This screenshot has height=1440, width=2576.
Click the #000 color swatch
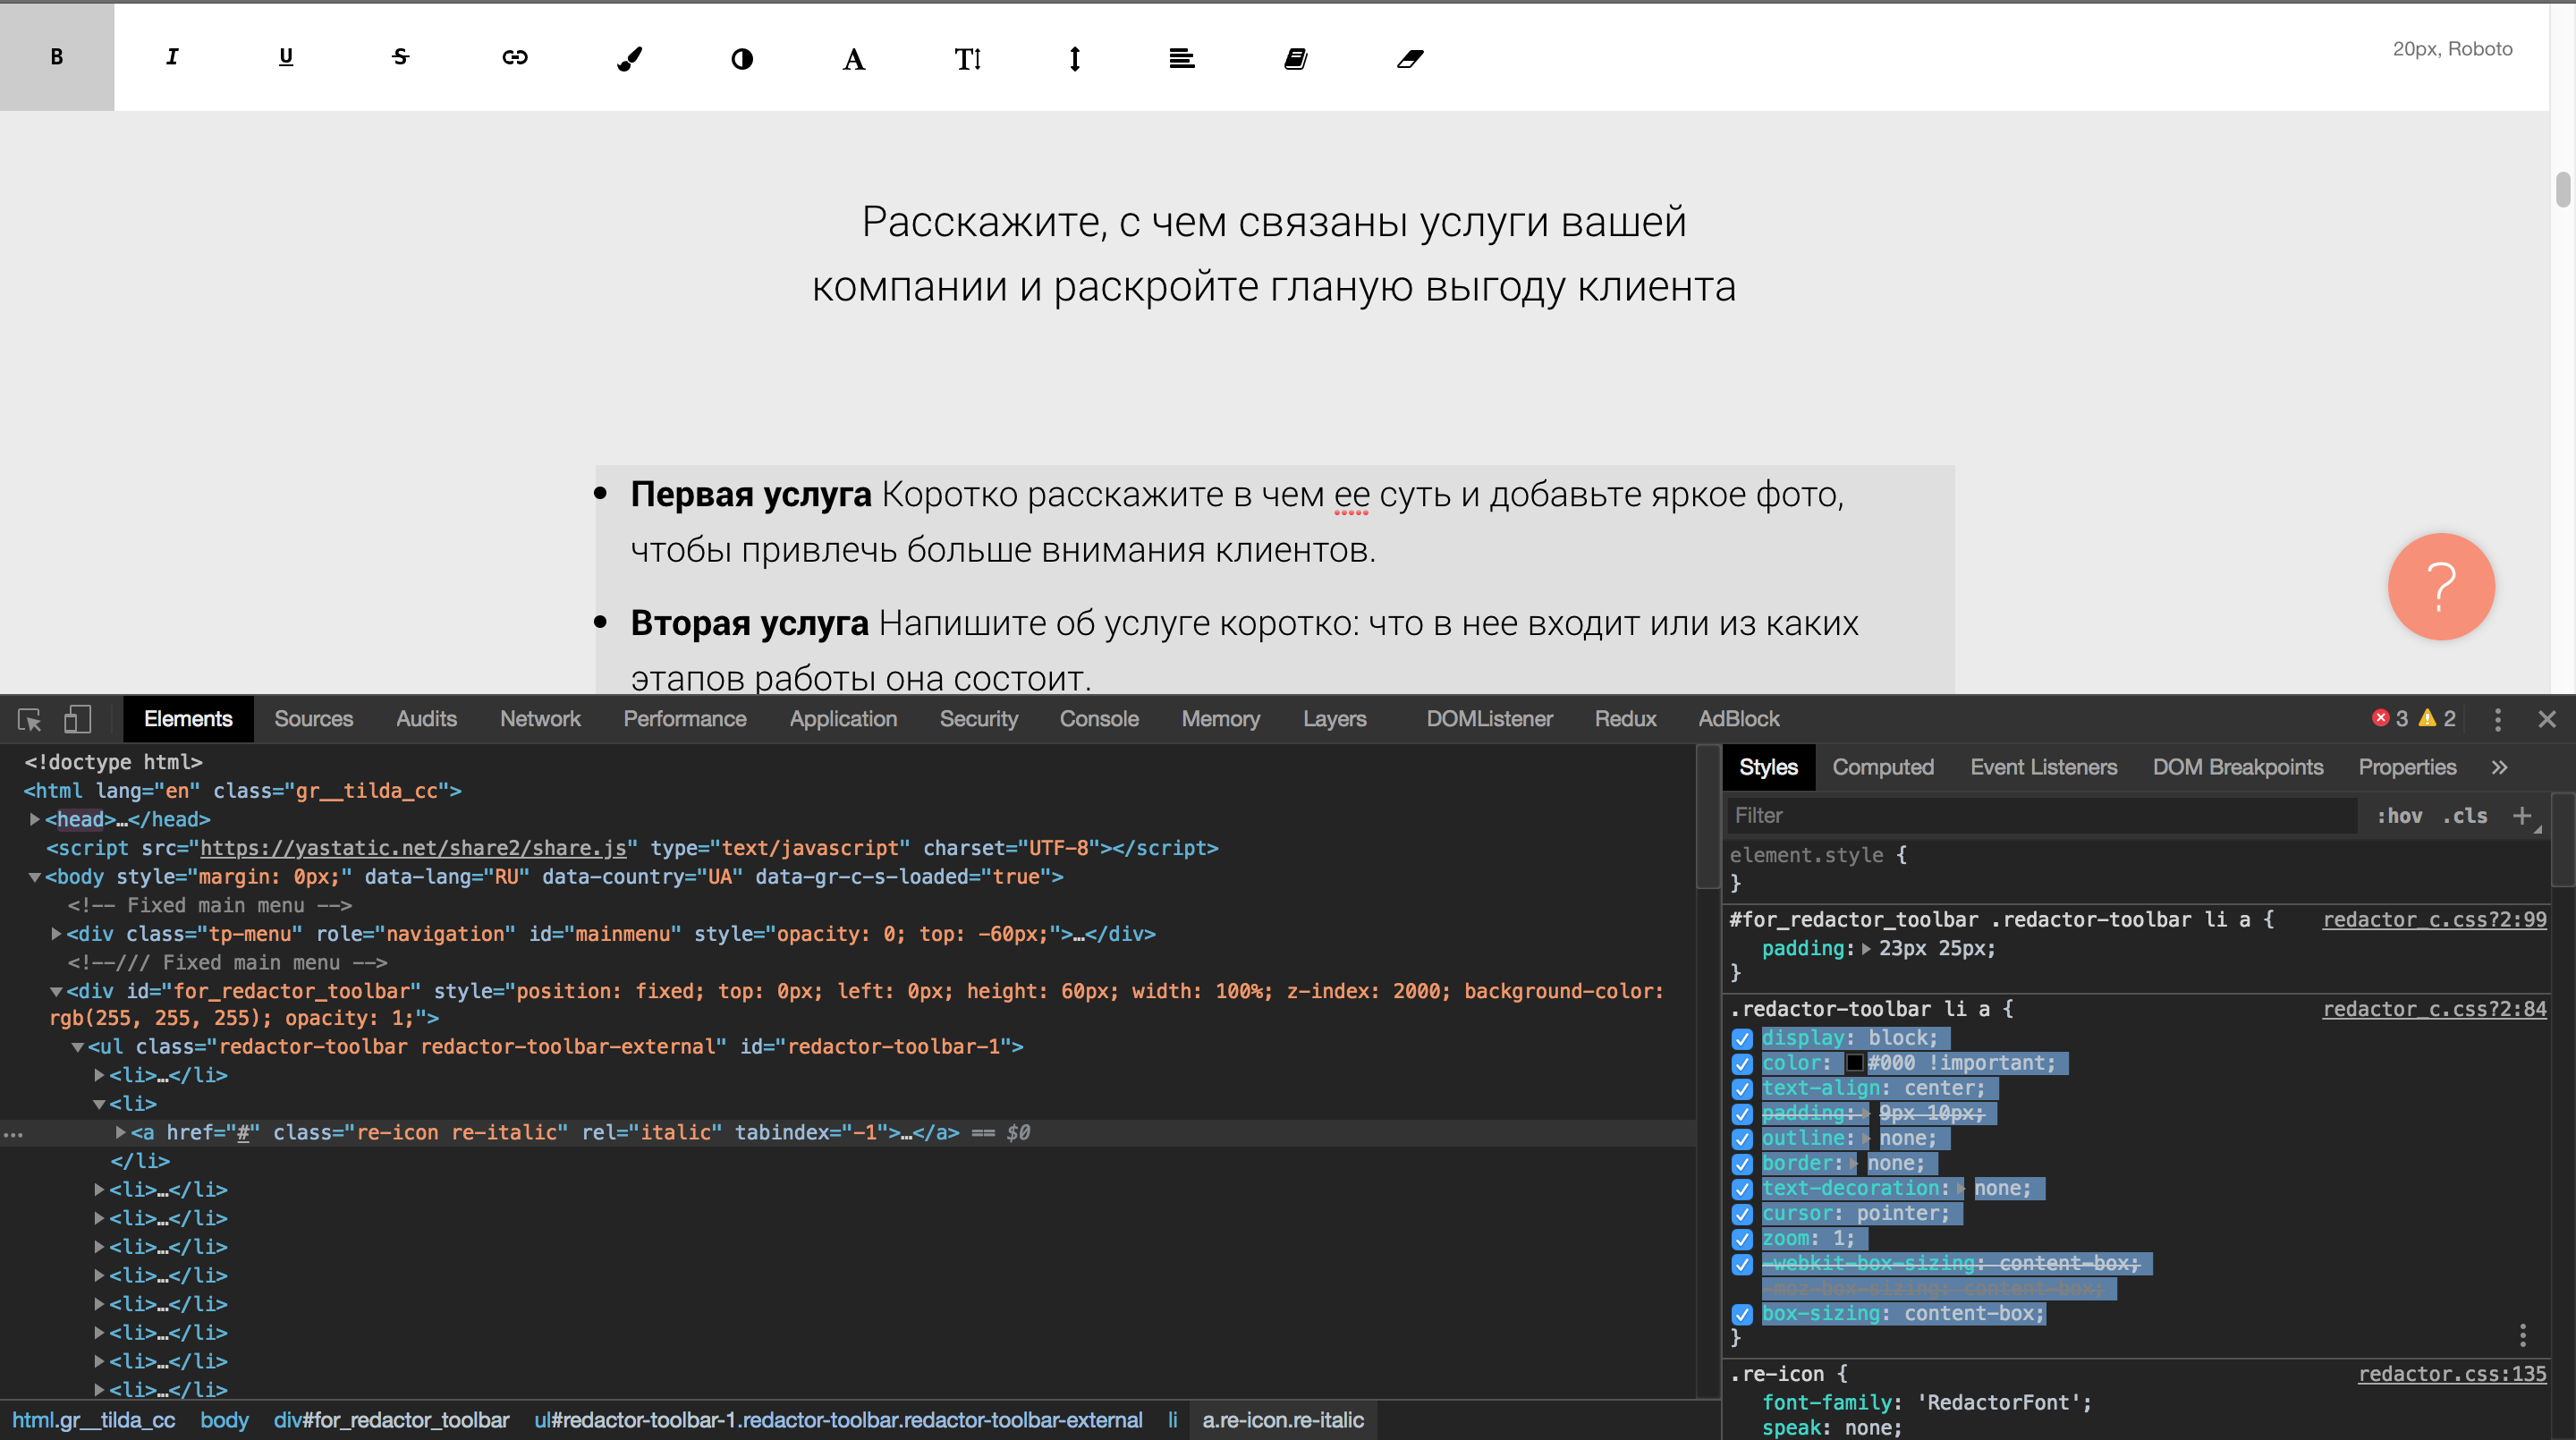[1854, 1063]
